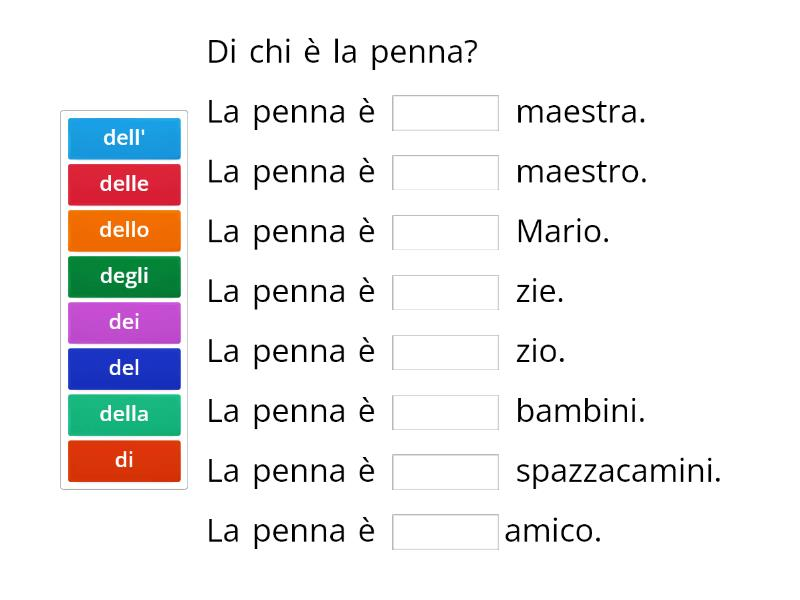
Task: Select the blank before "bambini."
Action: (445, 412)
